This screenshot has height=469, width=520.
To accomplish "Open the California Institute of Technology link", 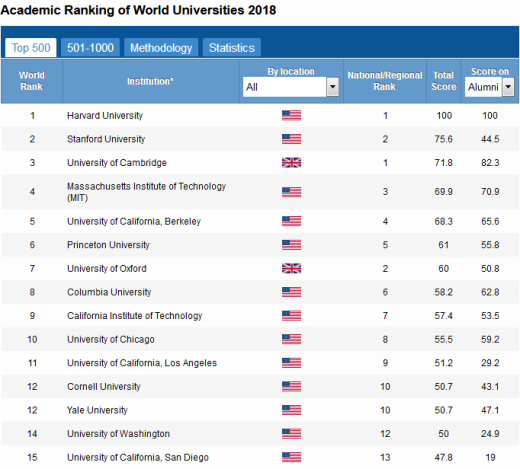I will click(x=135, y=316).
